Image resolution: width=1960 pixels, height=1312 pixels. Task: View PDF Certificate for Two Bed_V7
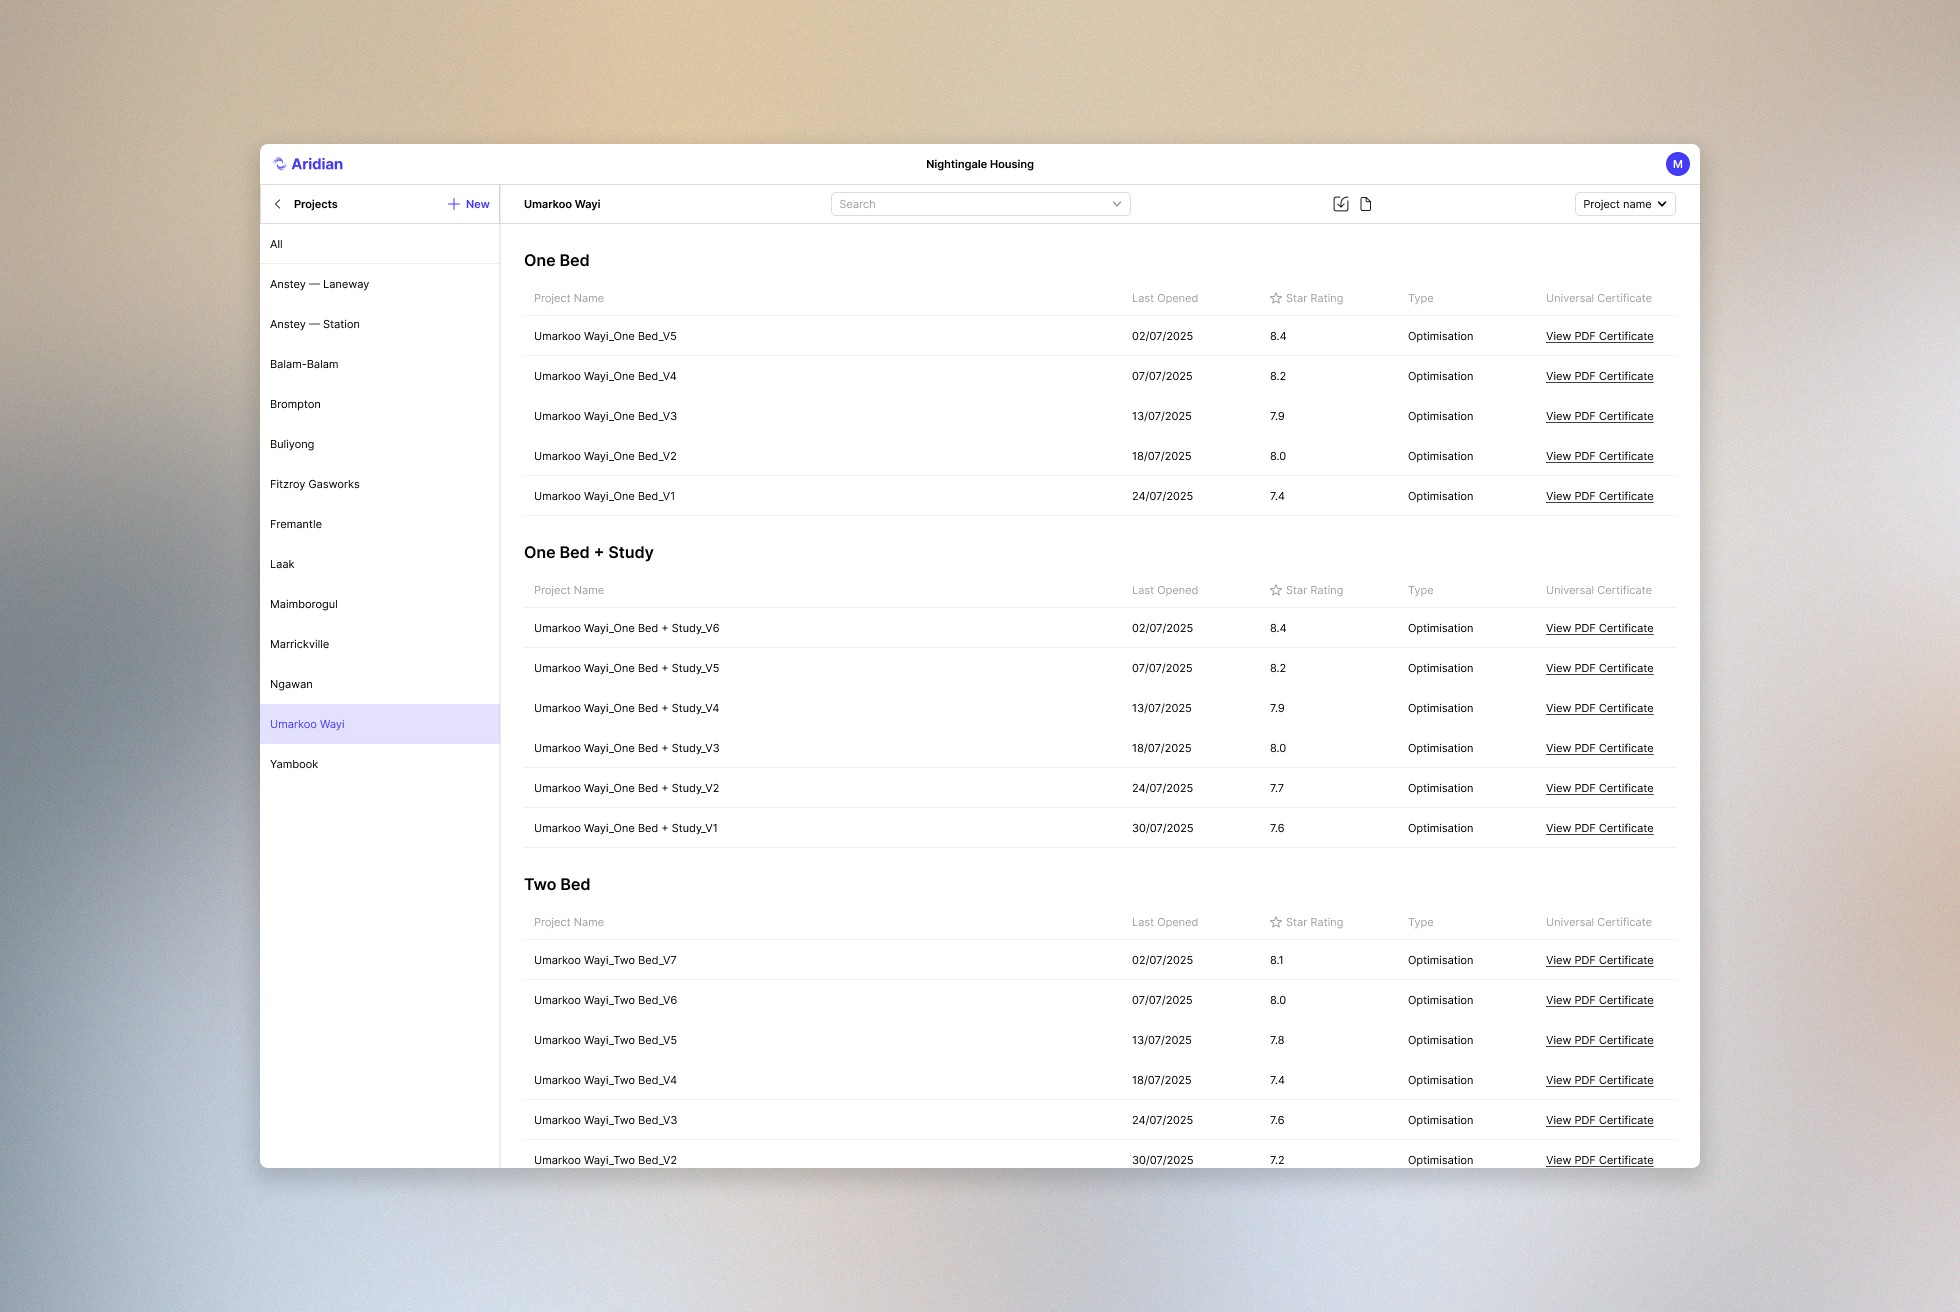1599,960
